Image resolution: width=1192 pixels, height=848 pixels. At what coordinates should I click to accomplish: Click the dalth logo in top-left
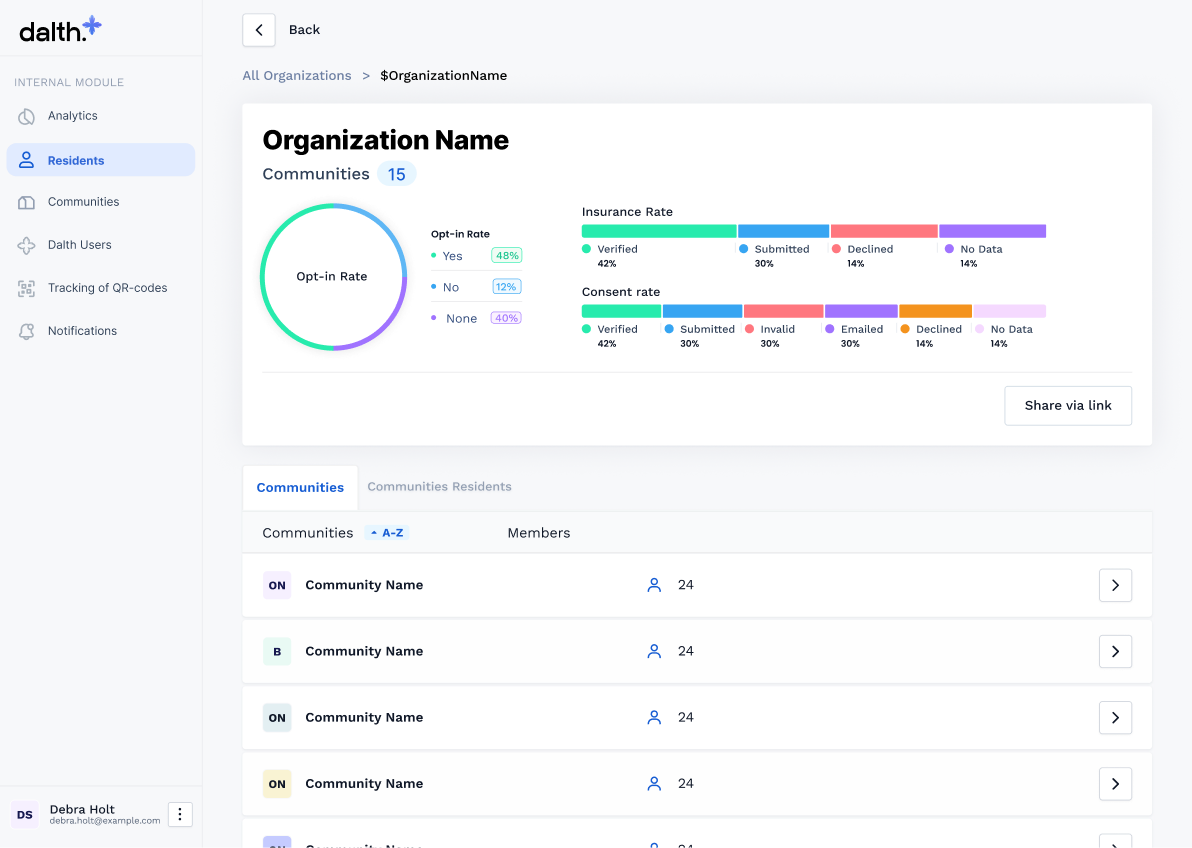pos(60,29)
